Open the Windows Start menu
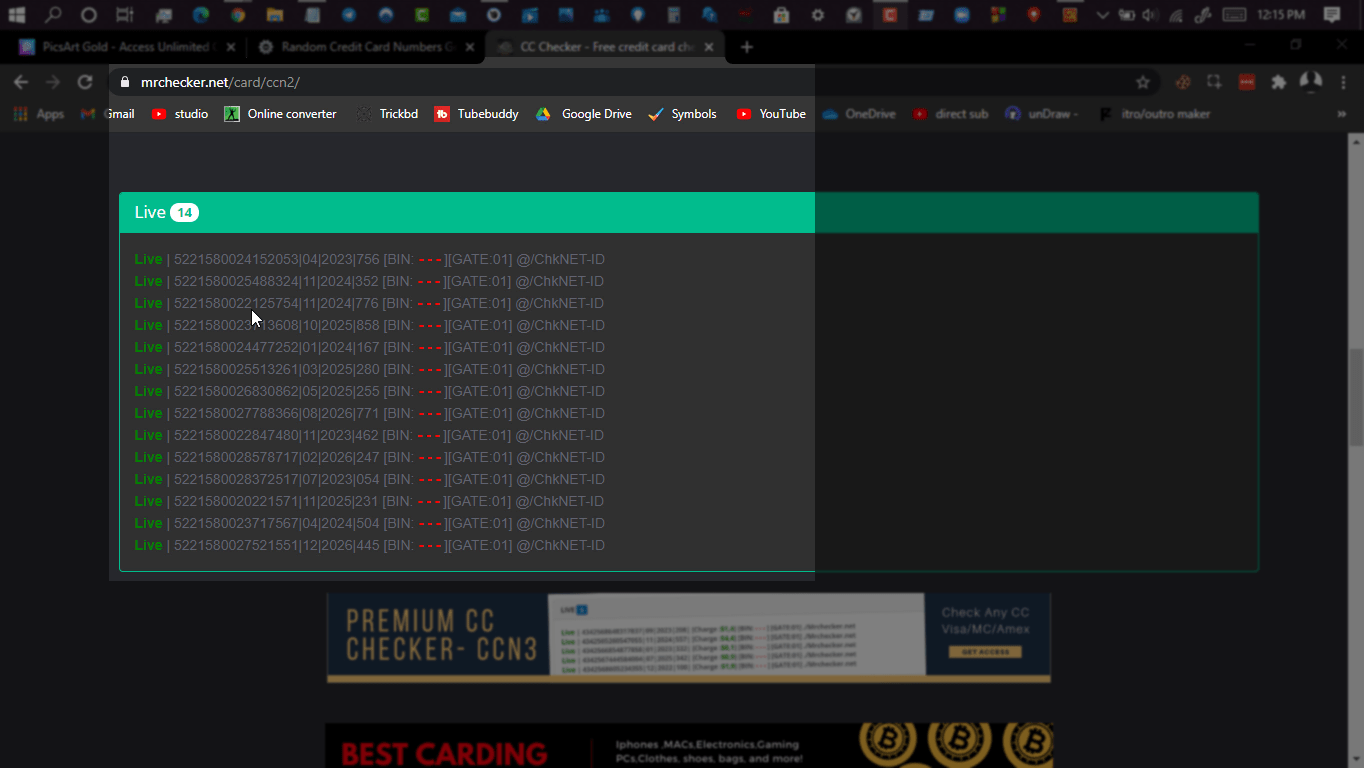This screenshot has width=1364, height=768. tap(16, 15)
